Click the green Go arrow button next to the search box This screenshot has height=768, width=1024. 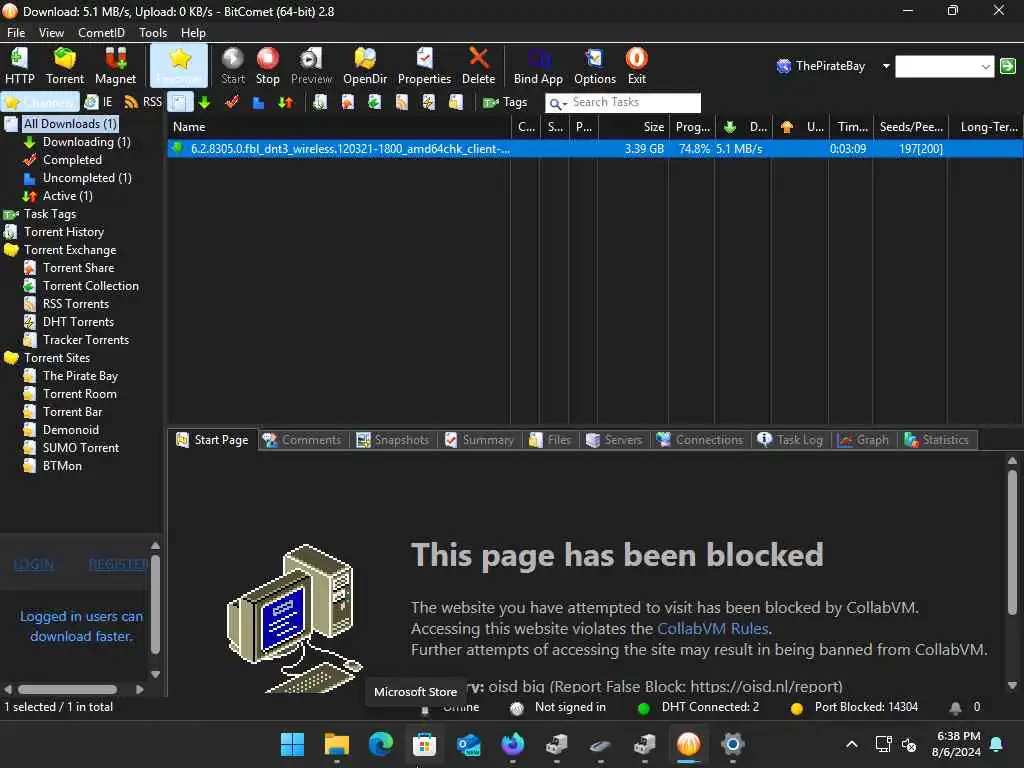coord(1008,66)
